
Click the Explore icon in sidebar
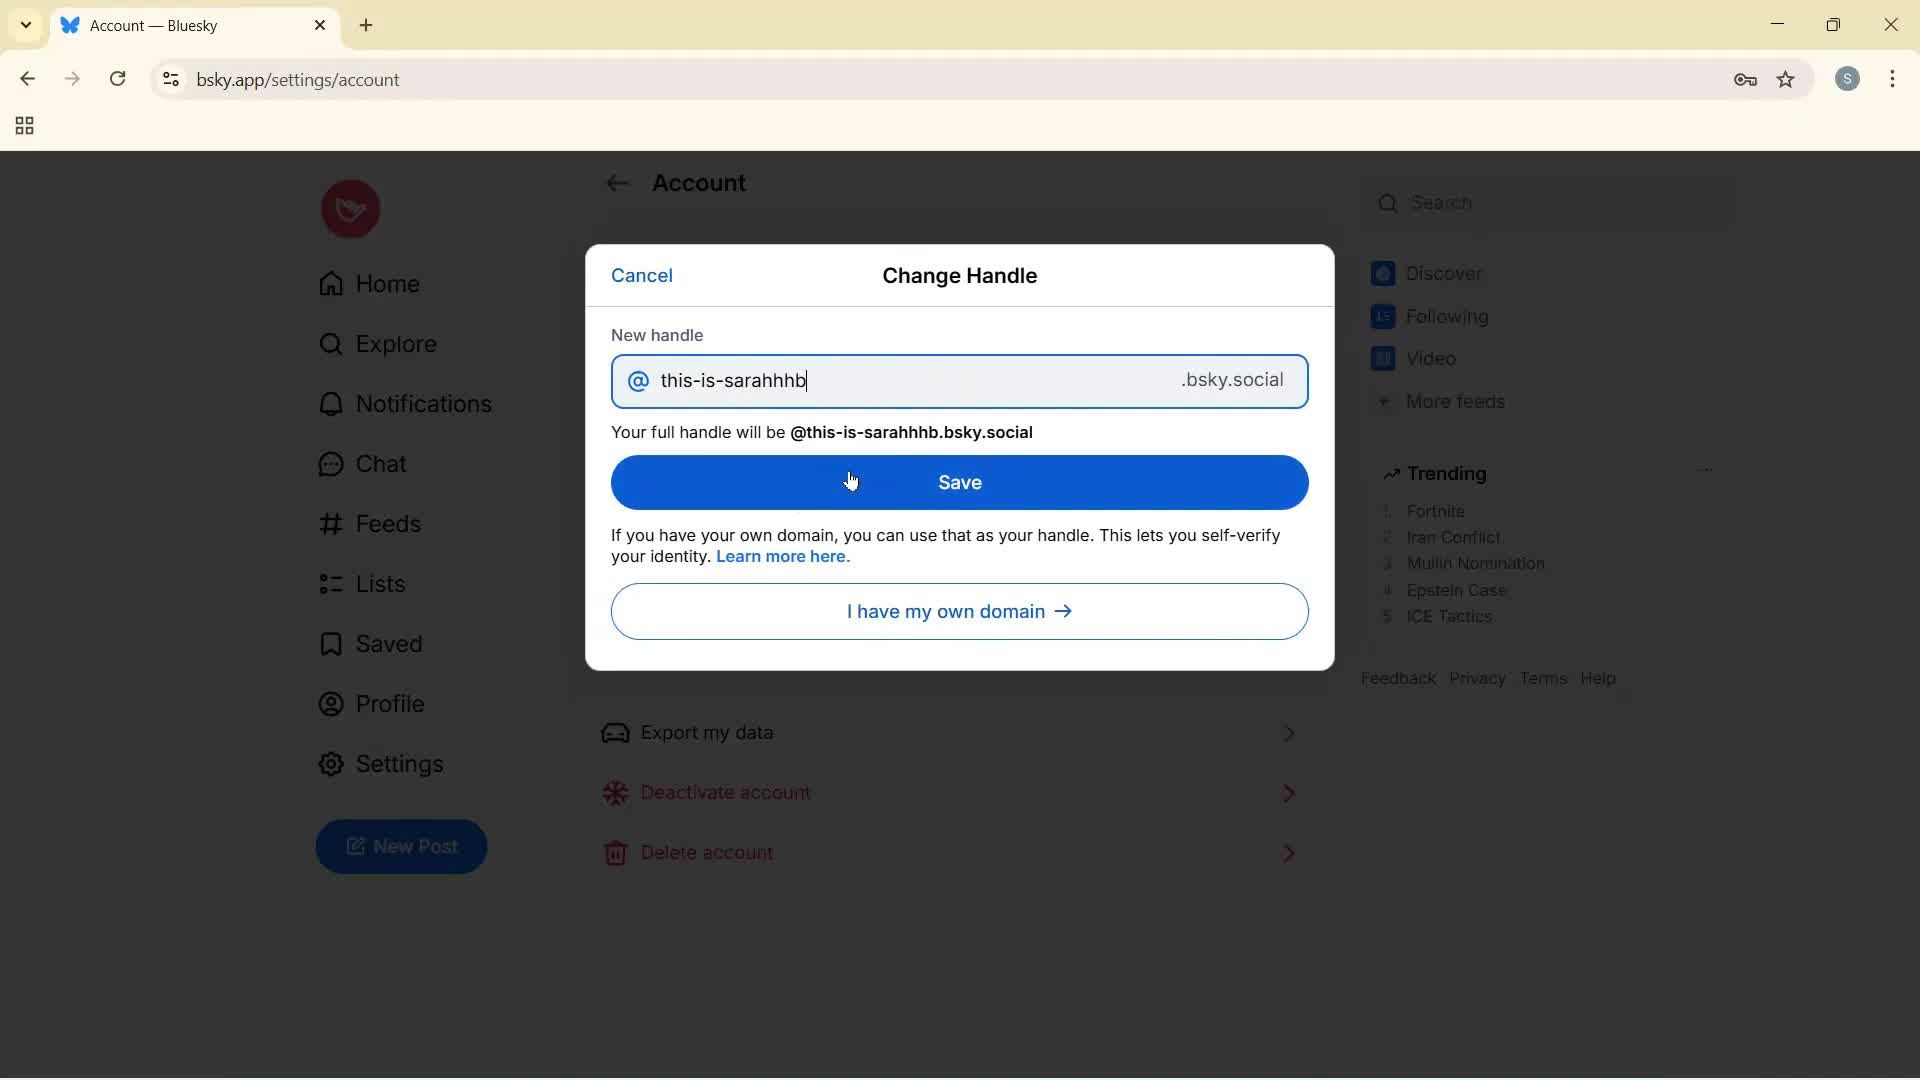pos(330,344)
